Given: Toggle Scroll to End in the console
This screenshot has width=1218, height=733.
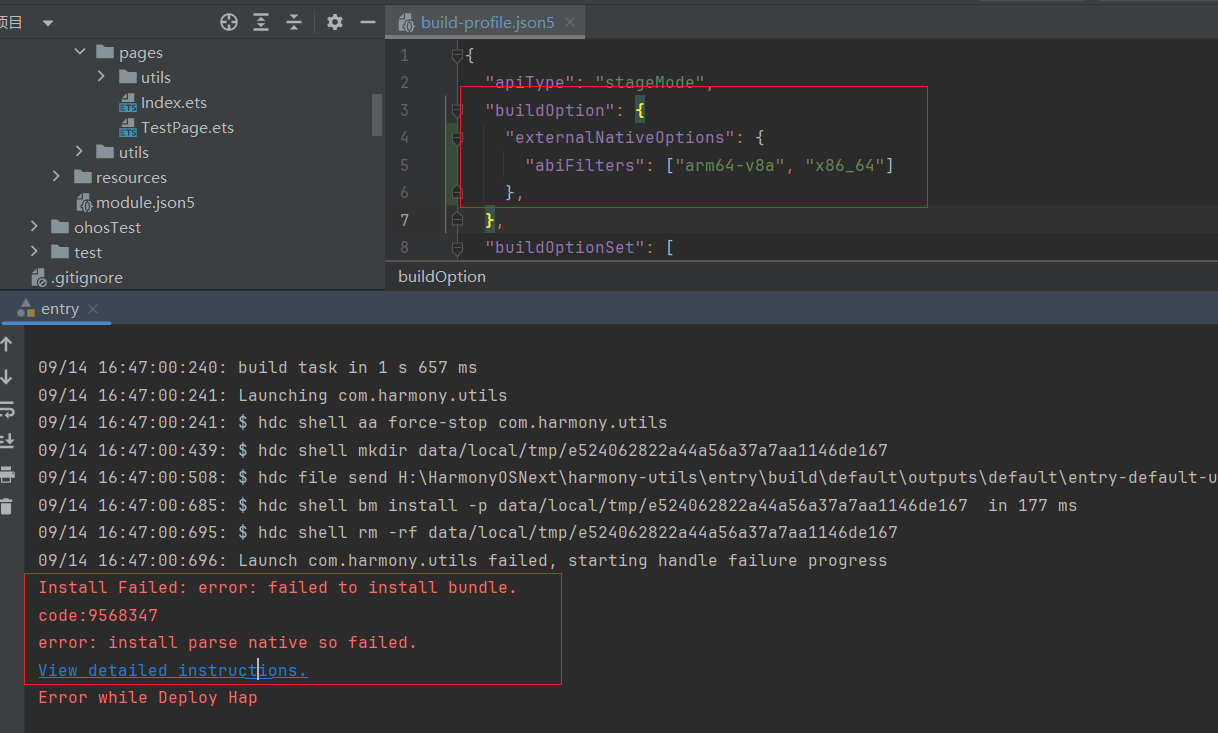Looking at the screenshot, I should pos(7,440).
